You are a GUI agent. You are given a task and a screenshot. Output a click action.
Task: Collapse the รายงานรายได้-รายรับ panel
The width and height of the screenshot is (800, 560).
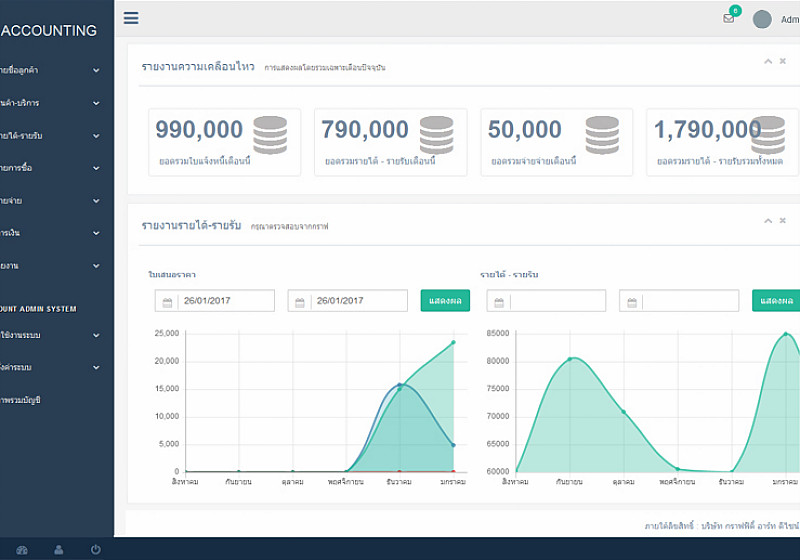768,220
